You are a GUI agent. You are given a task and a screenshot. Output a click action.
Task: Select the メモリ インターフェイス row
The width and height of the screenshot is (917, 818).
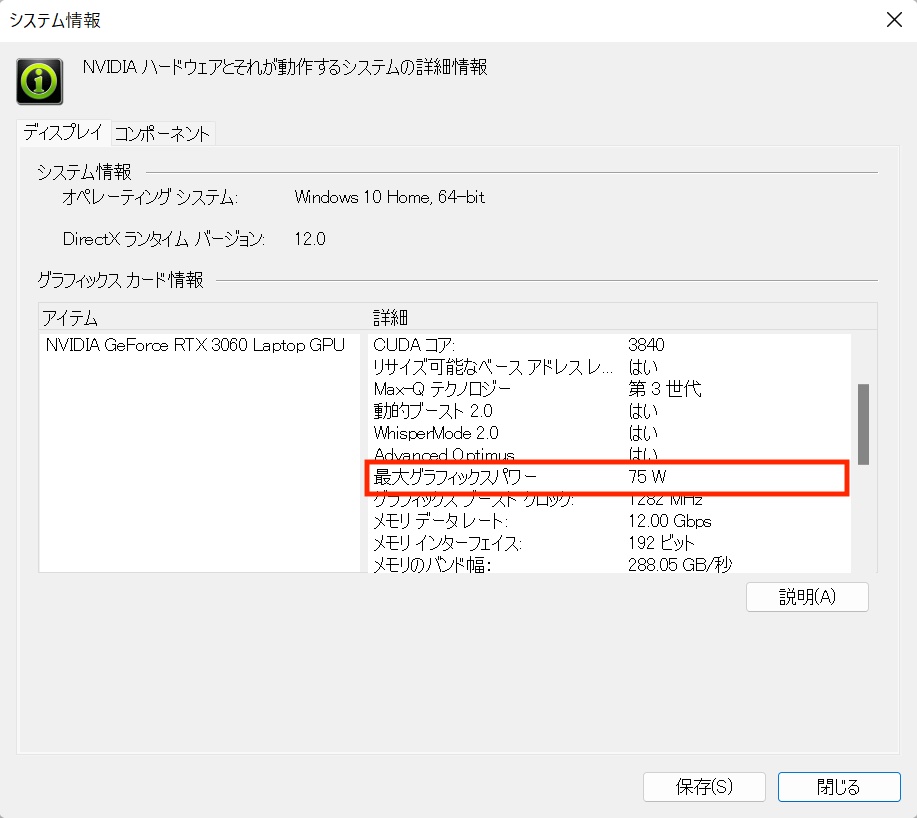click(x=609, y=543)
